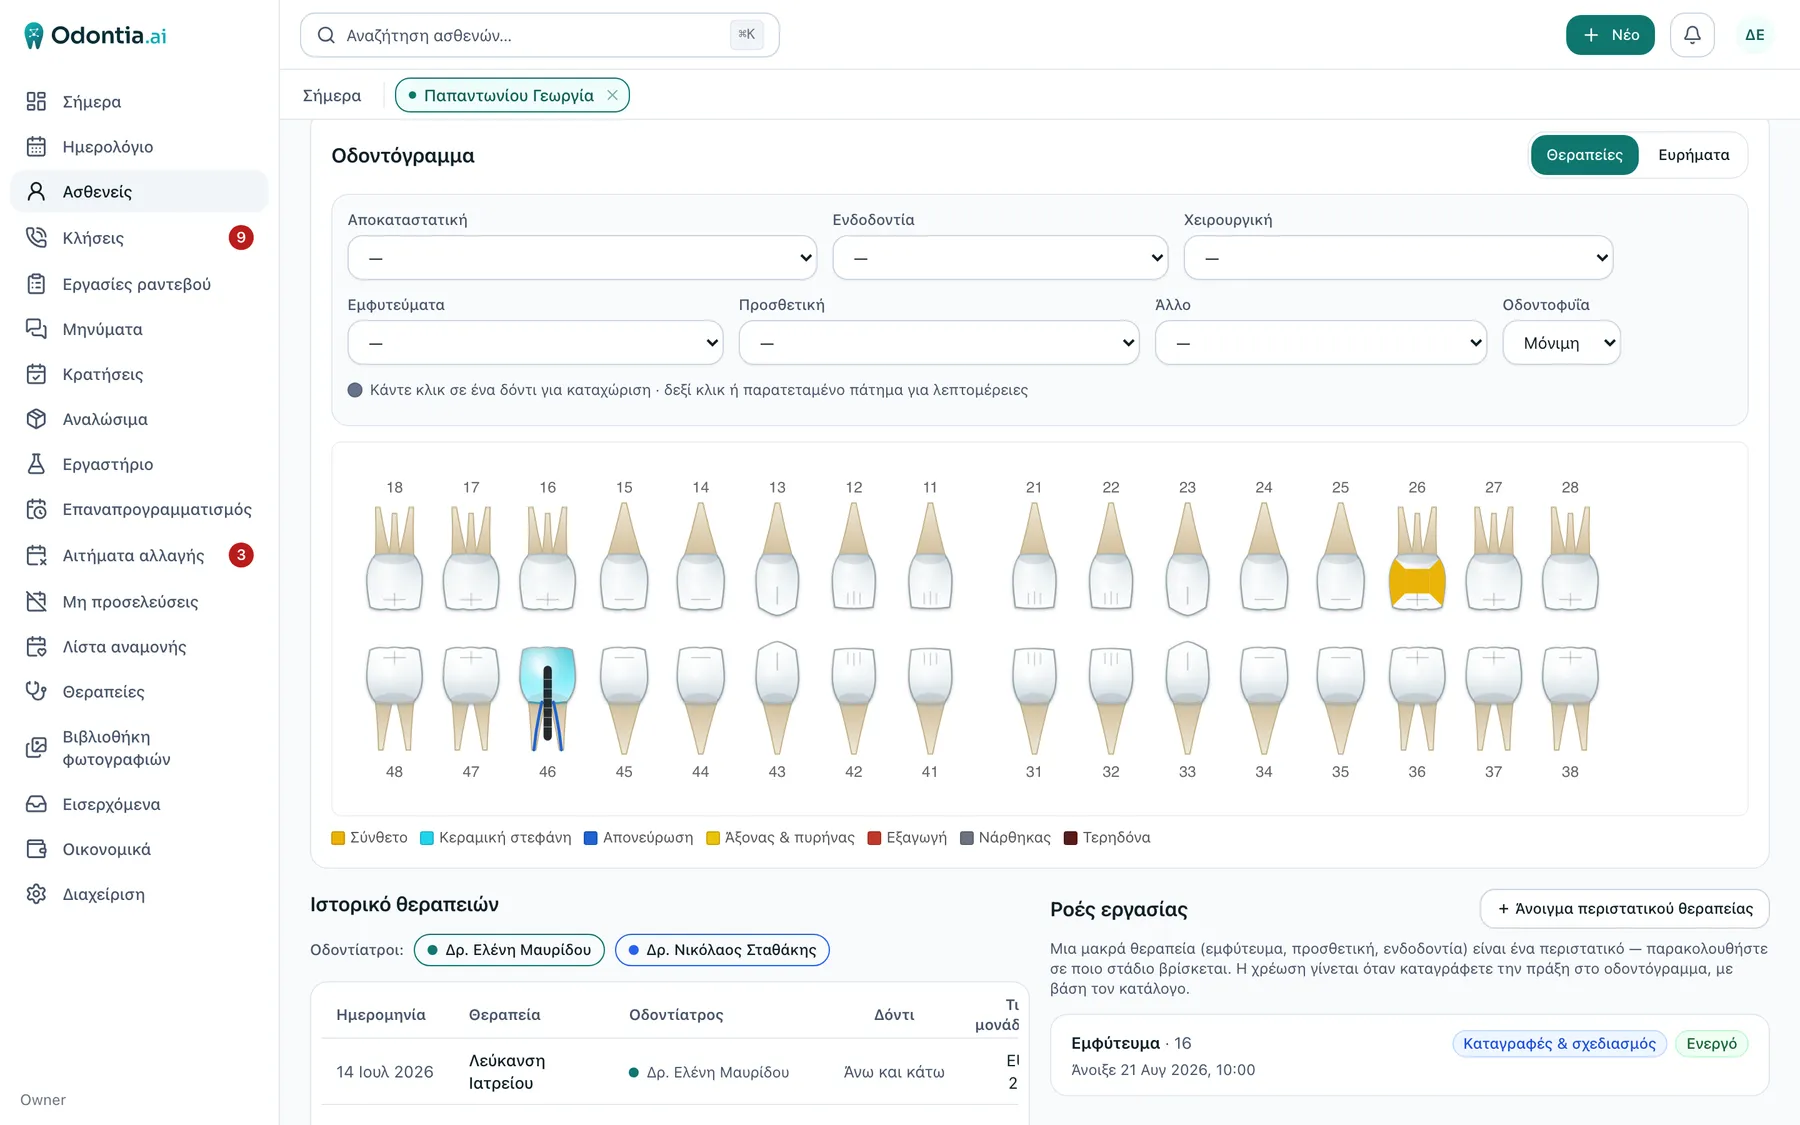Open the Οικονομικά wallet icon

point(36,849)
